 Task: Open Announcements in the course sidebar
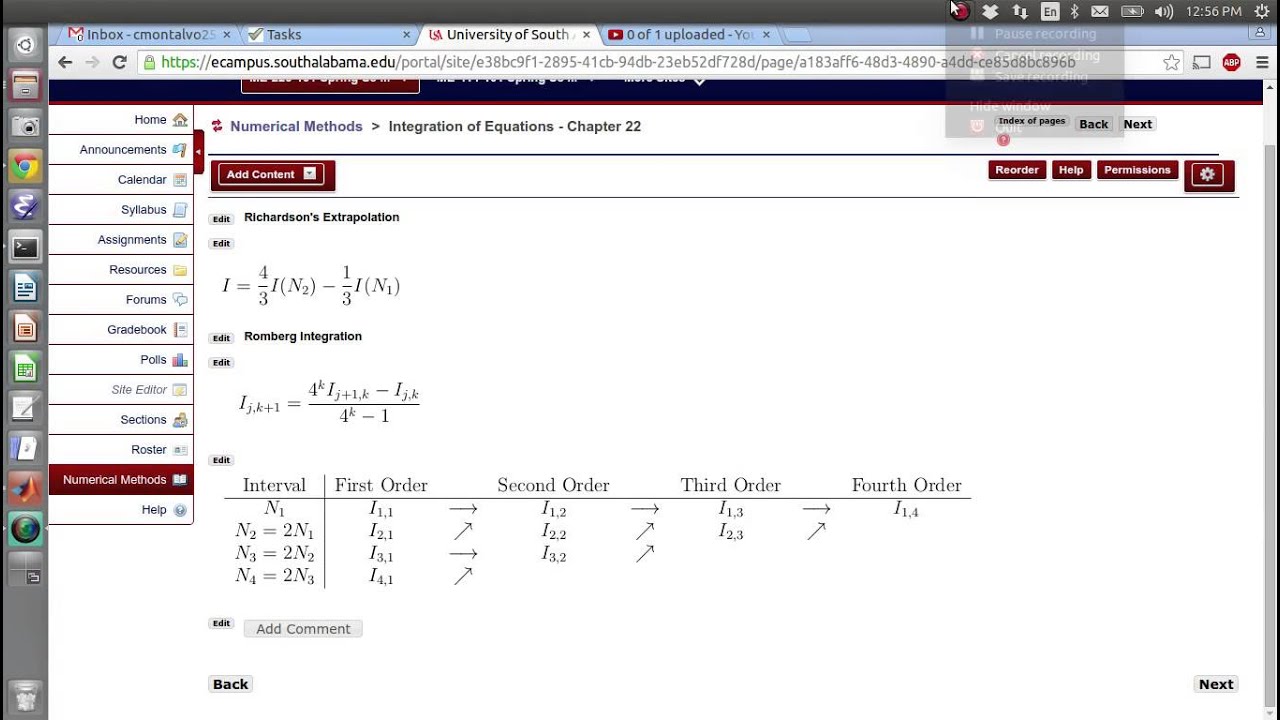(120, 149)
